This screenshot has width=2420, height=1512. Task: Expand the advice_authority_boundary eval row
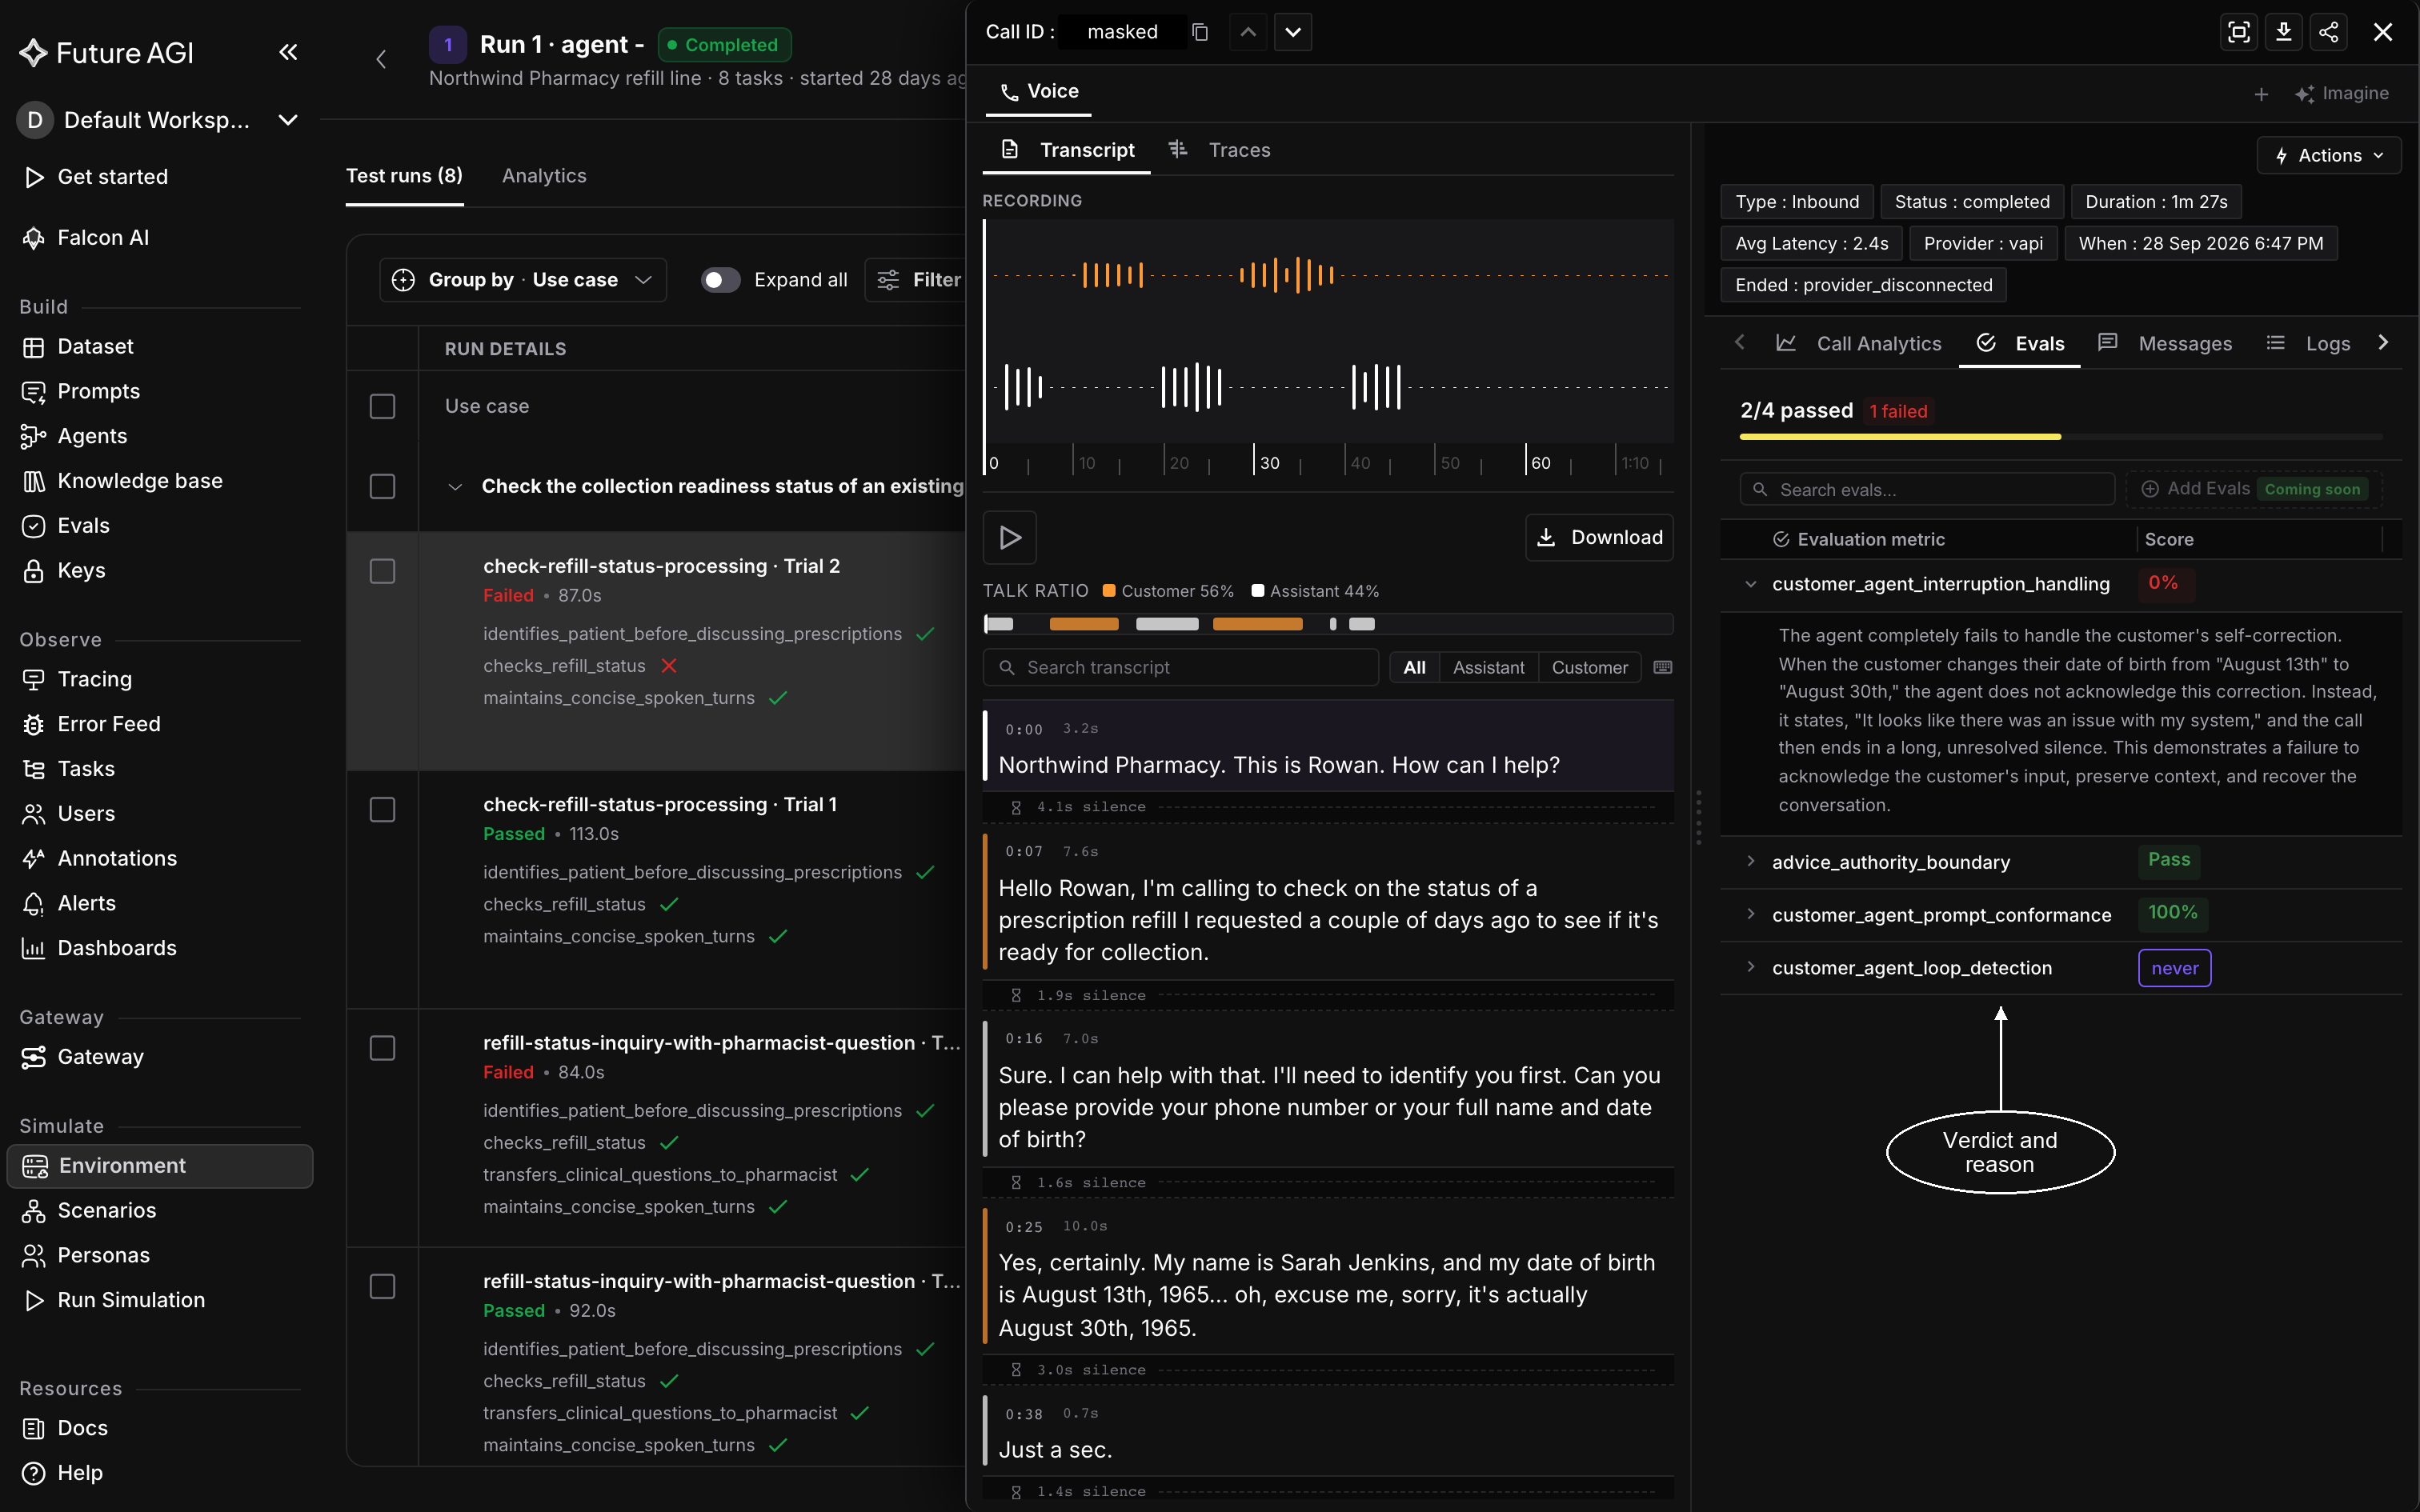(1750, 861)
